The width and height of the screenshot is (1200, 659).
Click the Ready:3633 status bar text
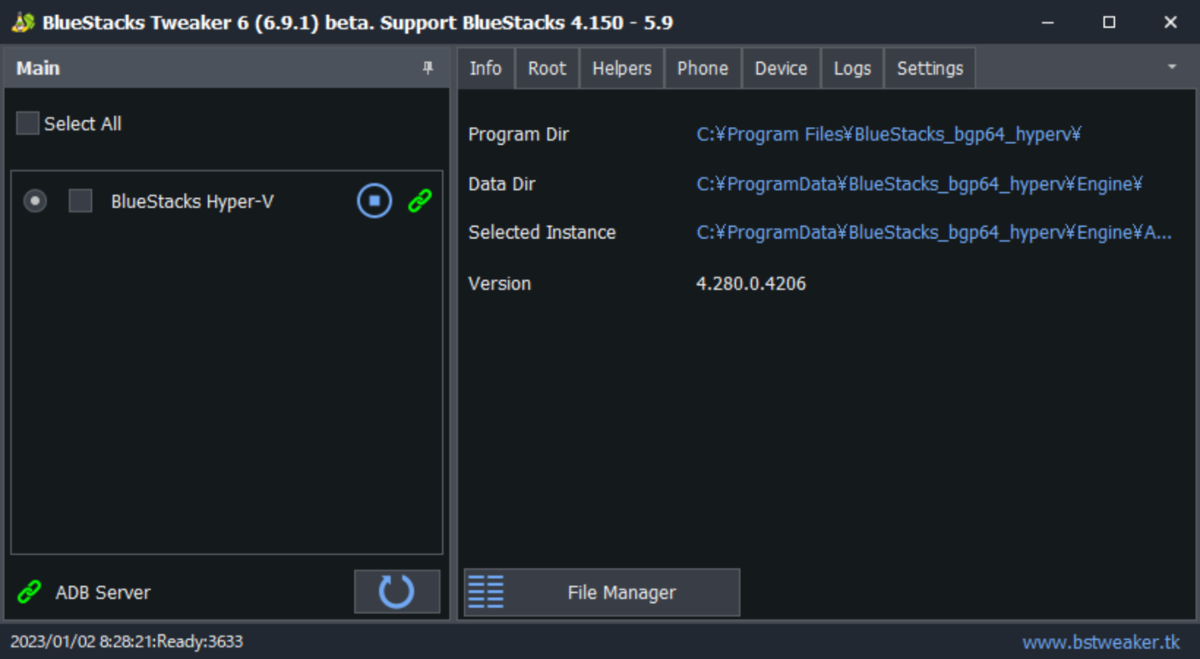pyautogui.click(x=198, y=641)
